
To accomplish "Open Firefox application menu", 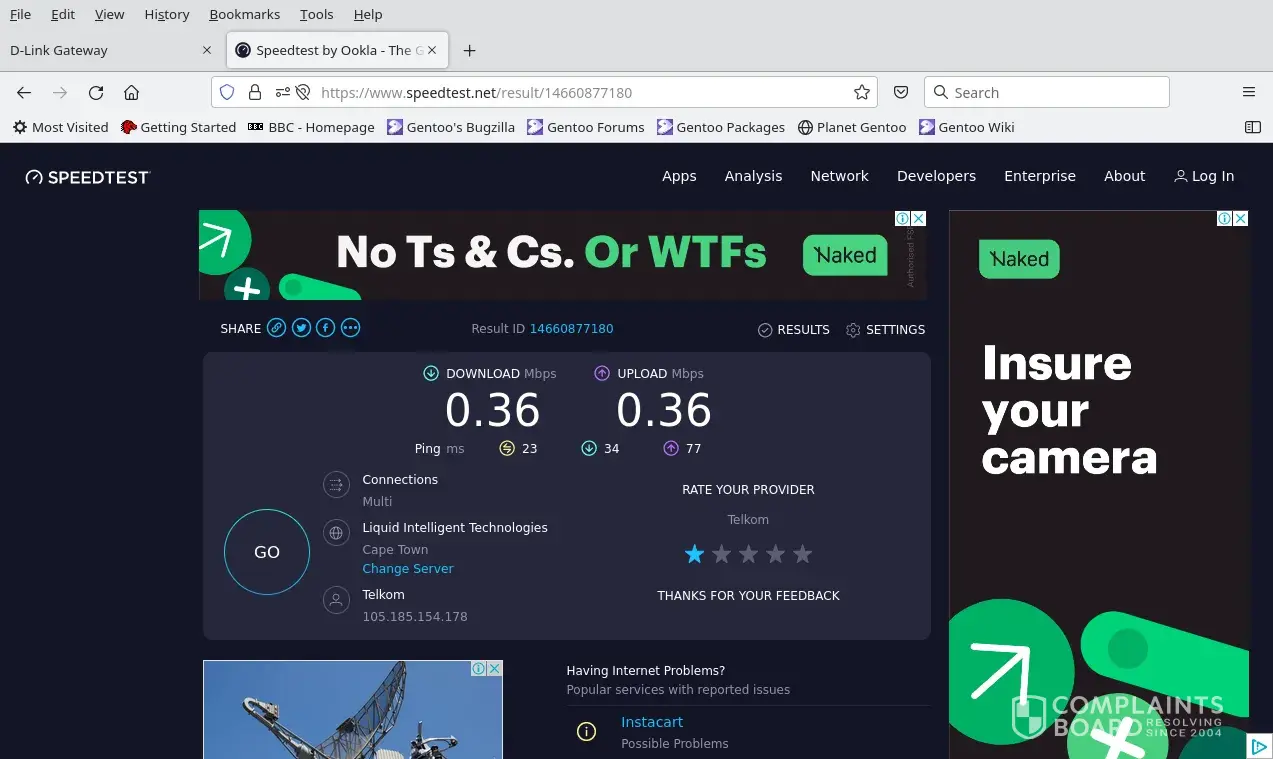I will pos(1248,93).
